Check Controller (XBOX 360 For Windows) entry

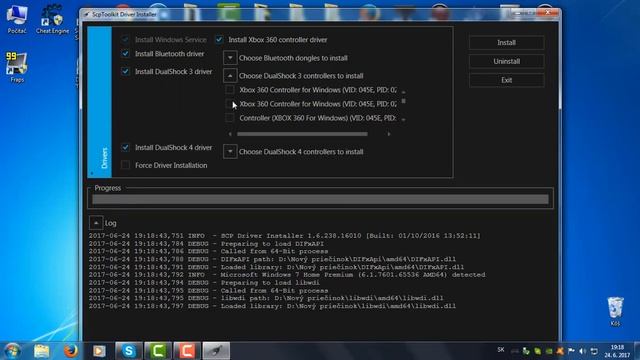(x=230, y=118)
